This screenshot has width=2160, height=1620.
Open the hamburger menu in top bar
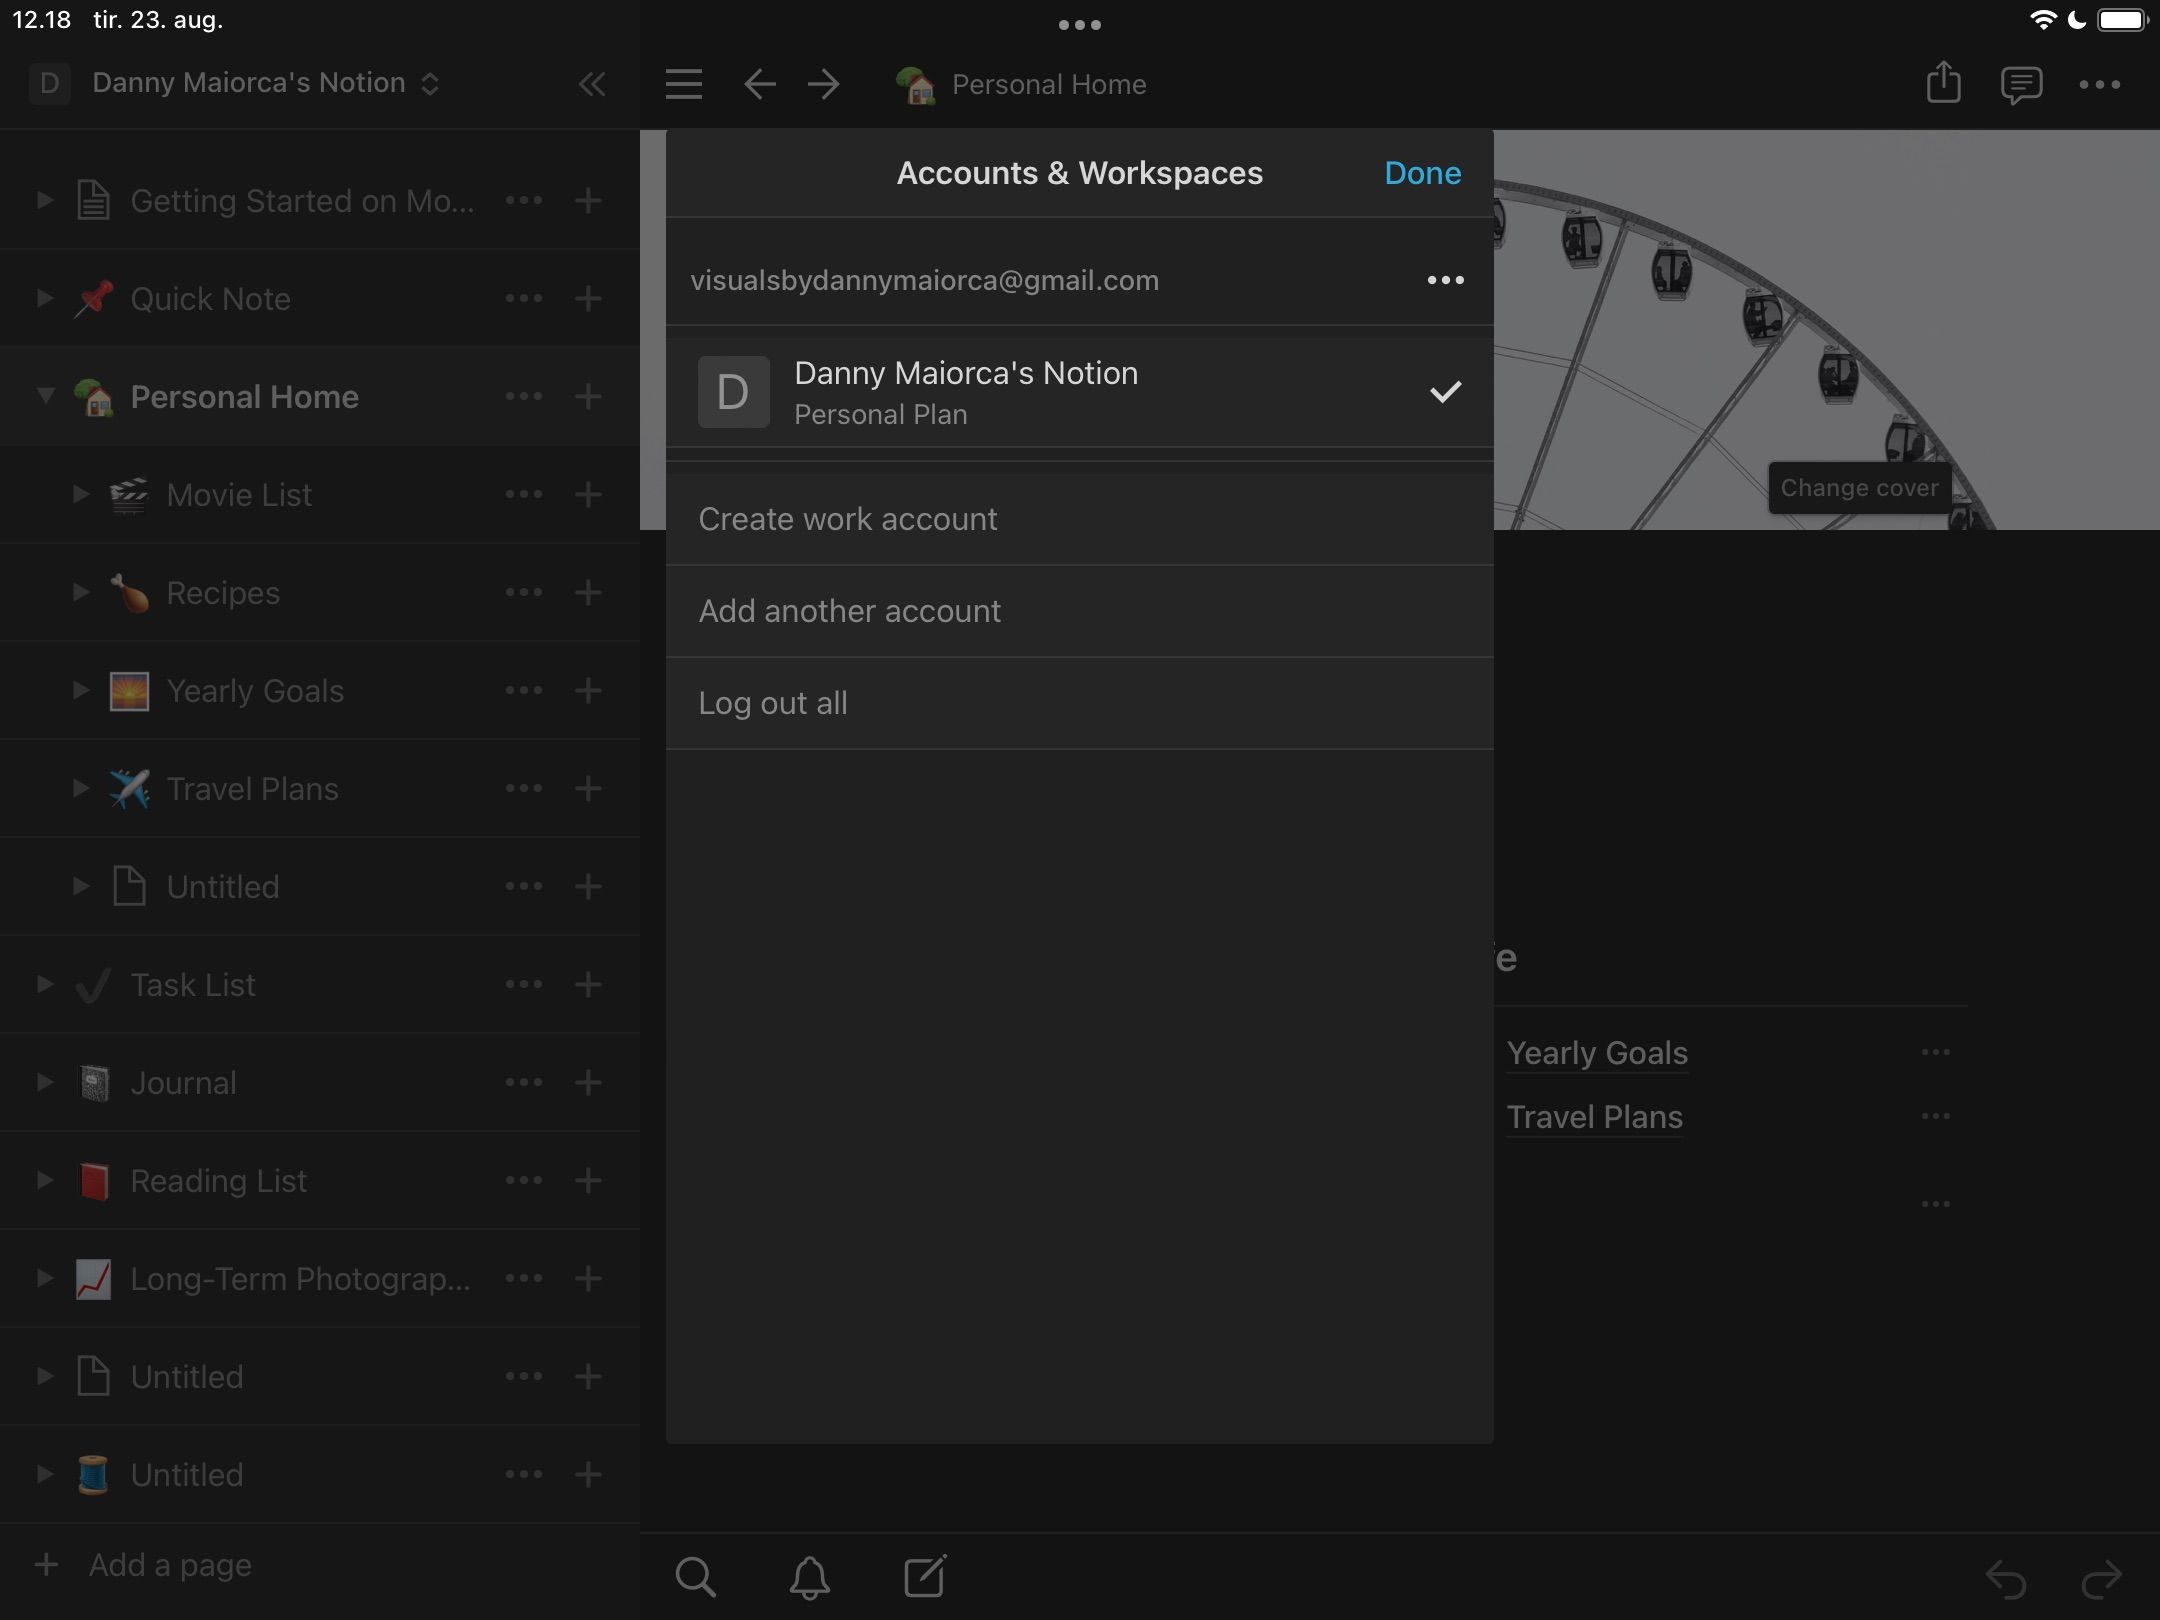(684, 84)
